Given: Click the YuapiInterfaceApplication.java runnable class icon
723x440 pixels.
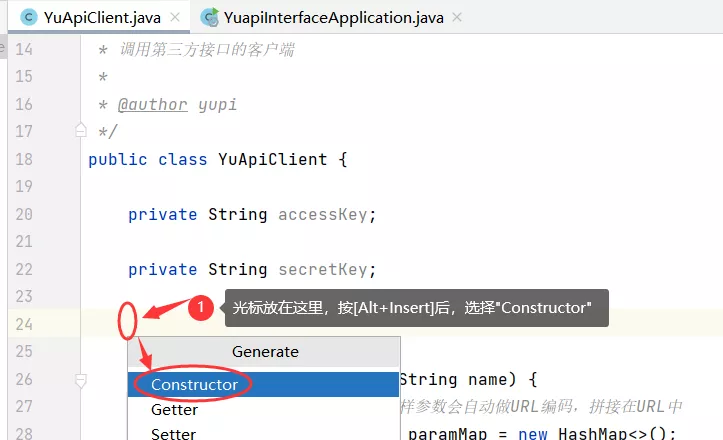Looking at the screenshot, I should pyautogui.click(x=210, y=18).
